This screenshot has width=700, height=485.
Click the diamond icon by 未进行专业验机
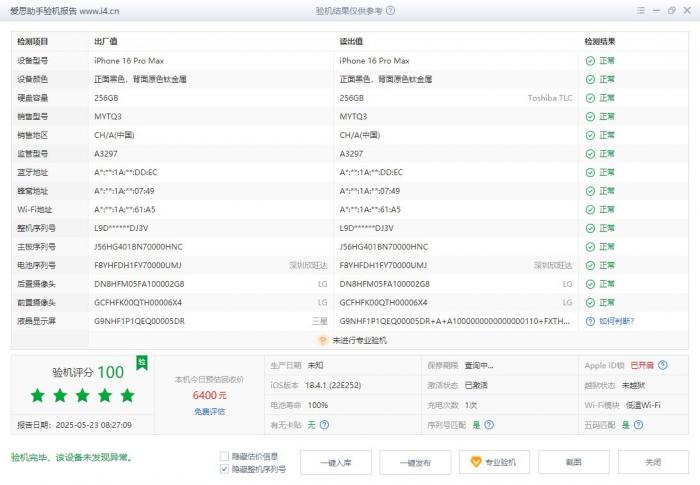pos(322,340)
